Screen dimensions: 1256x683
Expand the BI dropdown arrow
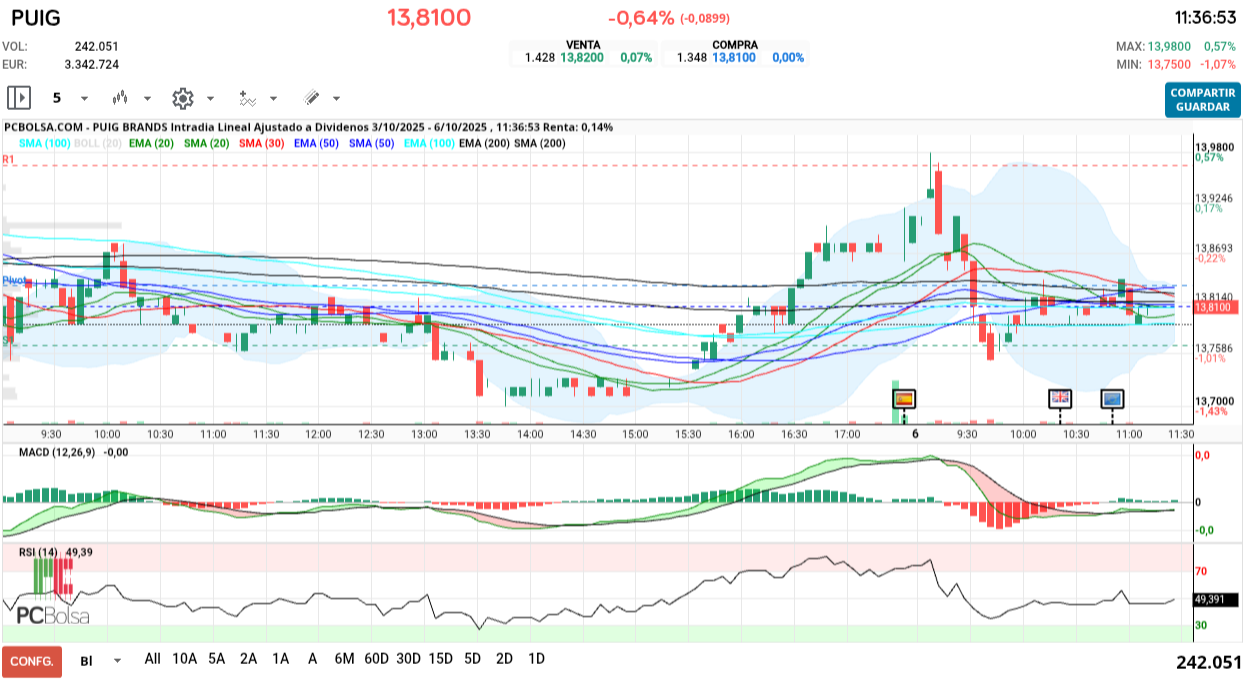click(117, 661)
